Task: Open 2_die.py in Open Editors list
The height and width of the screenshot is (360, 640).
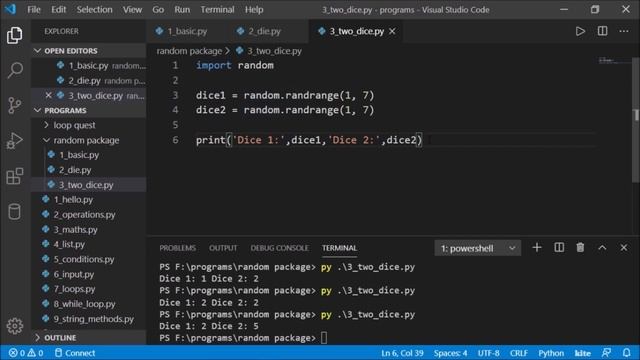Action: [88, 80]
